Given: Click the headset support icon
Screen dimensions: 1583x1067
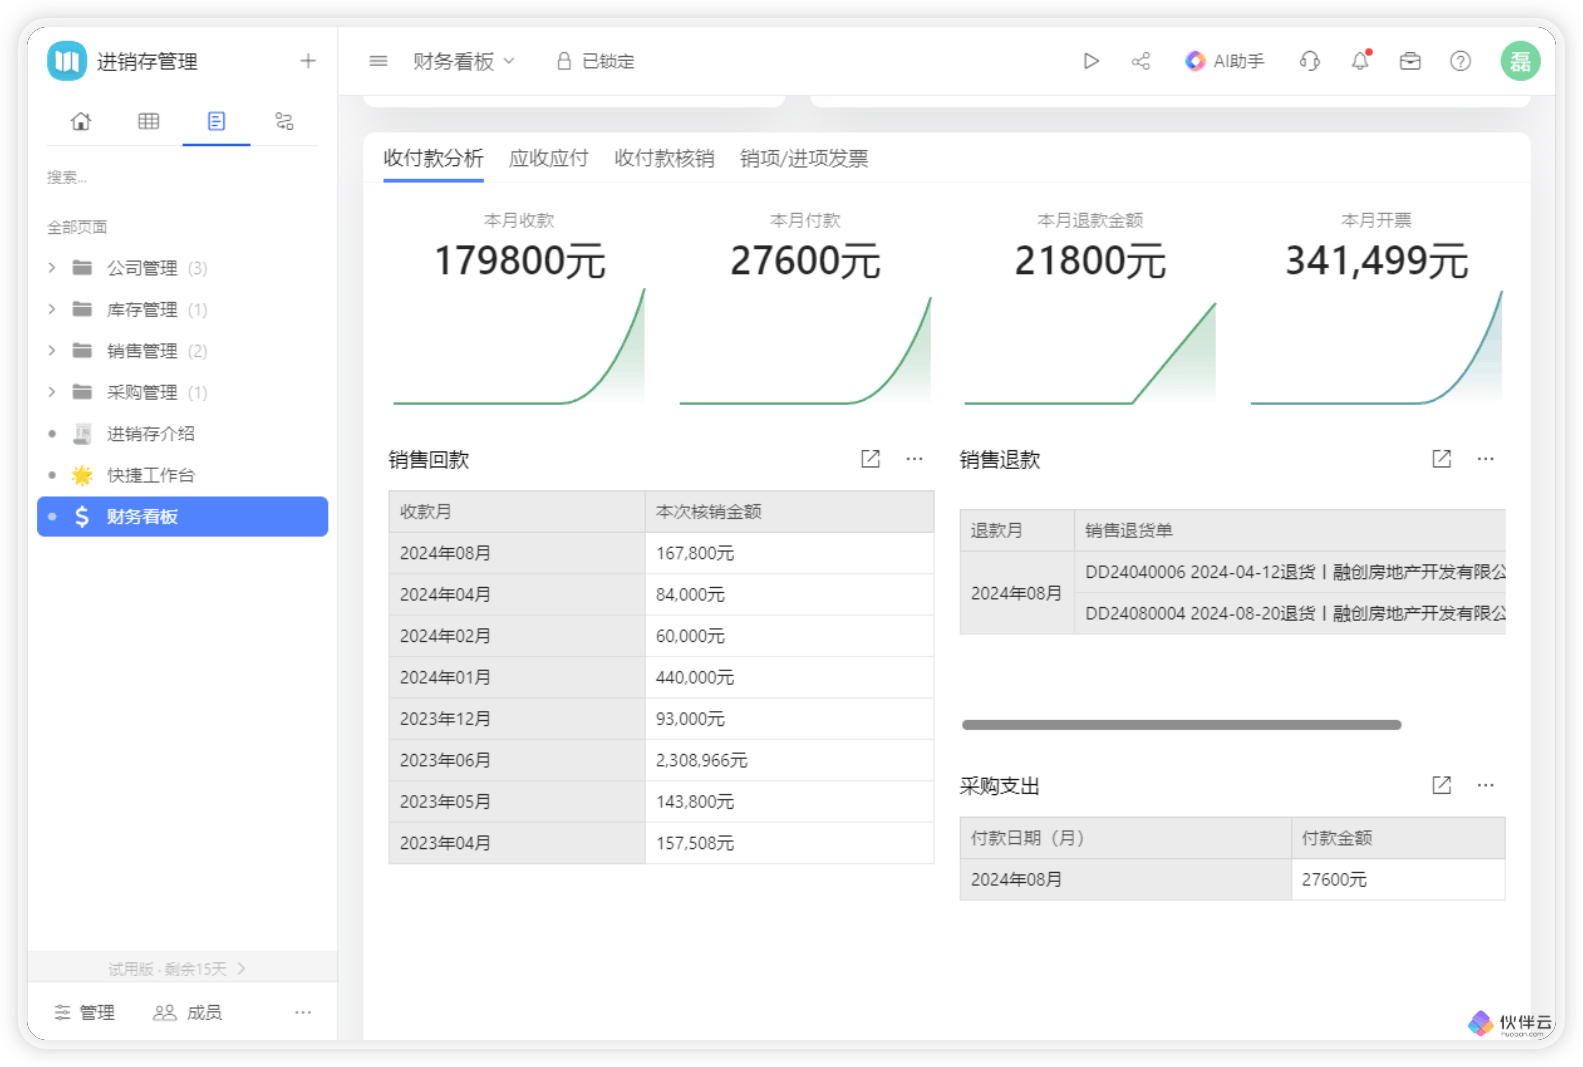Looking at the screenshot, I should 1310,61.
